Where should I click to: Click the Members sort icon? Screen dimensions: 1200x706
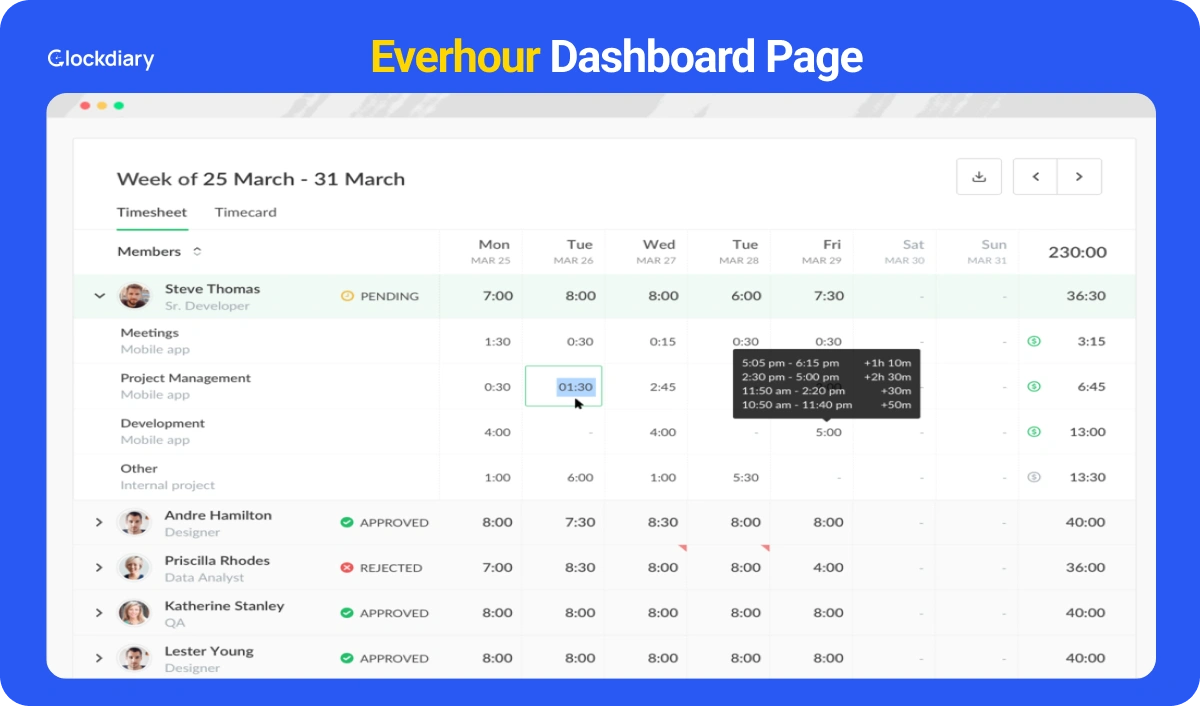pos(197,252)
